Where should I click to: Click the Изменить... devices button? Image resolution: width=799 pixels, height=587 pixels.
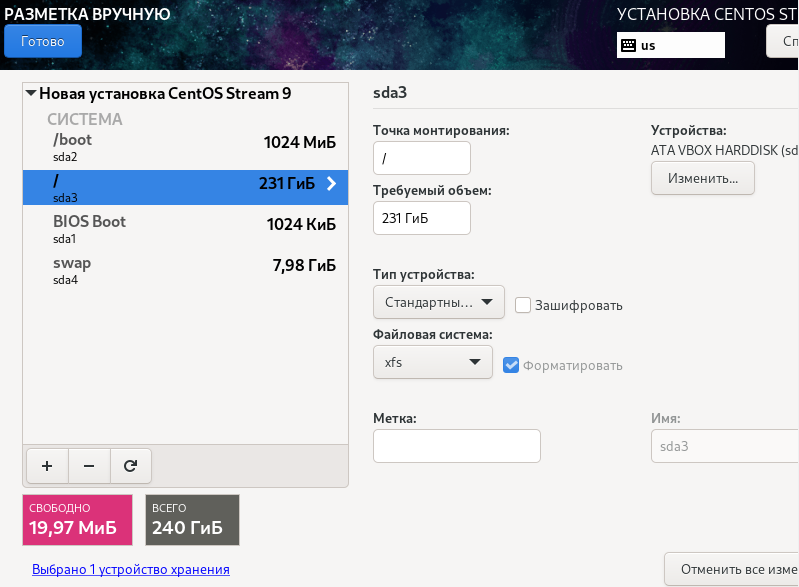(702, 178)
